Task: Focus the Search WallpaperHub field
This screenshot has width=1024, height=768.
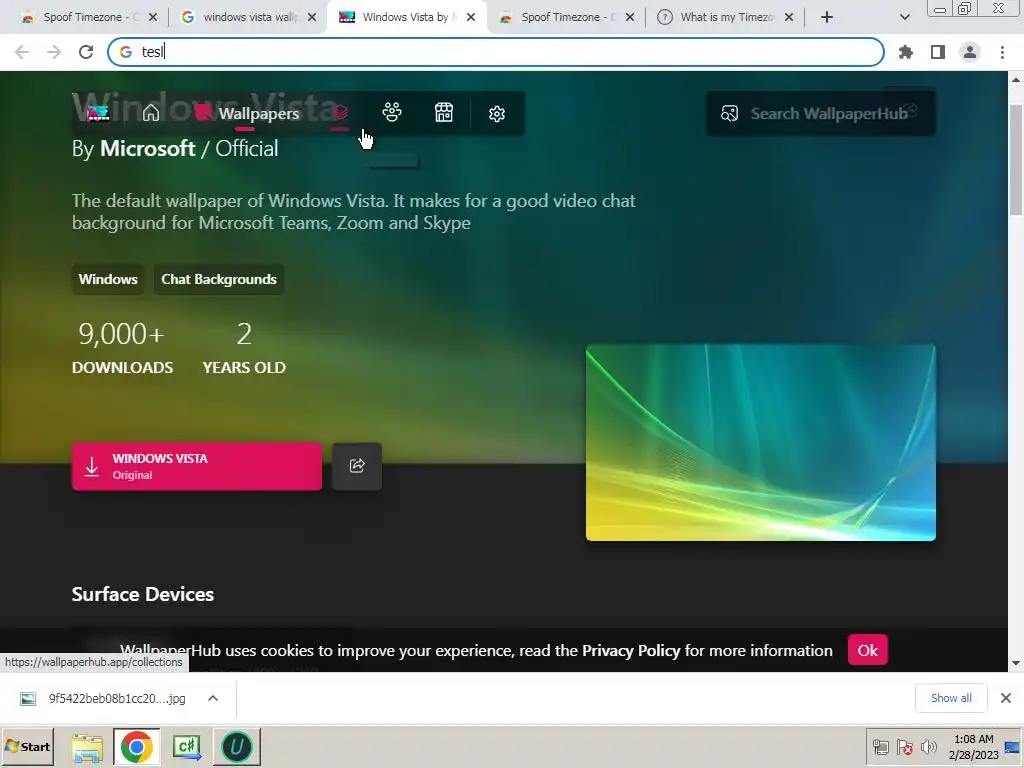Action: 820,114
